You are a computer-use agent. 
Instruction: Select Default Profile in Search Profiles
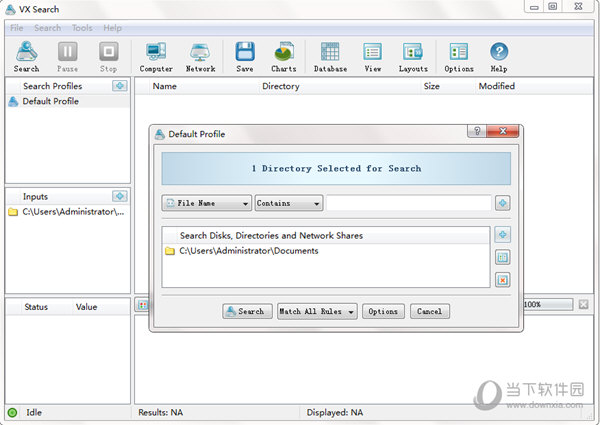(x=68, y=101)
